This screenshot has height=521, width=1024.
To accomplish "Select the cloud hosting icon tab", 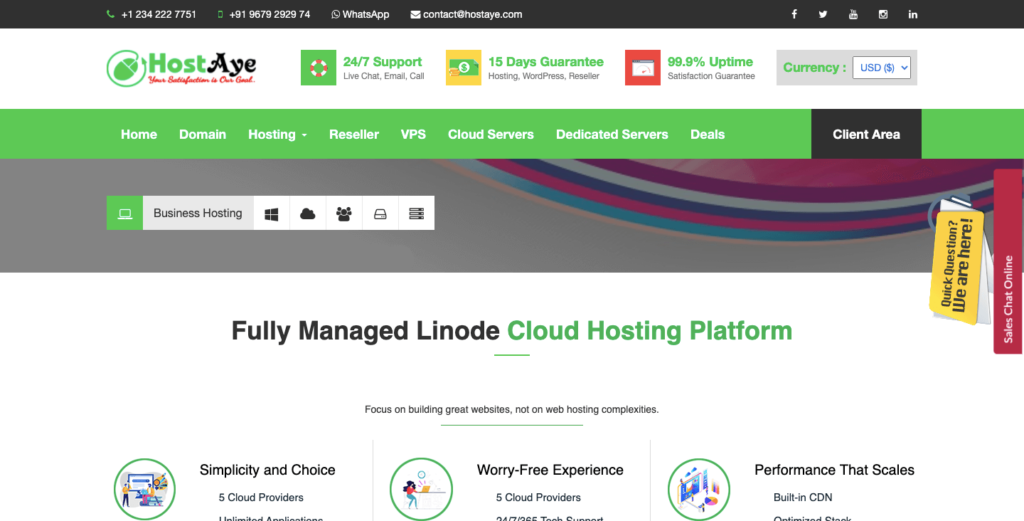I will tap(308, 213).
